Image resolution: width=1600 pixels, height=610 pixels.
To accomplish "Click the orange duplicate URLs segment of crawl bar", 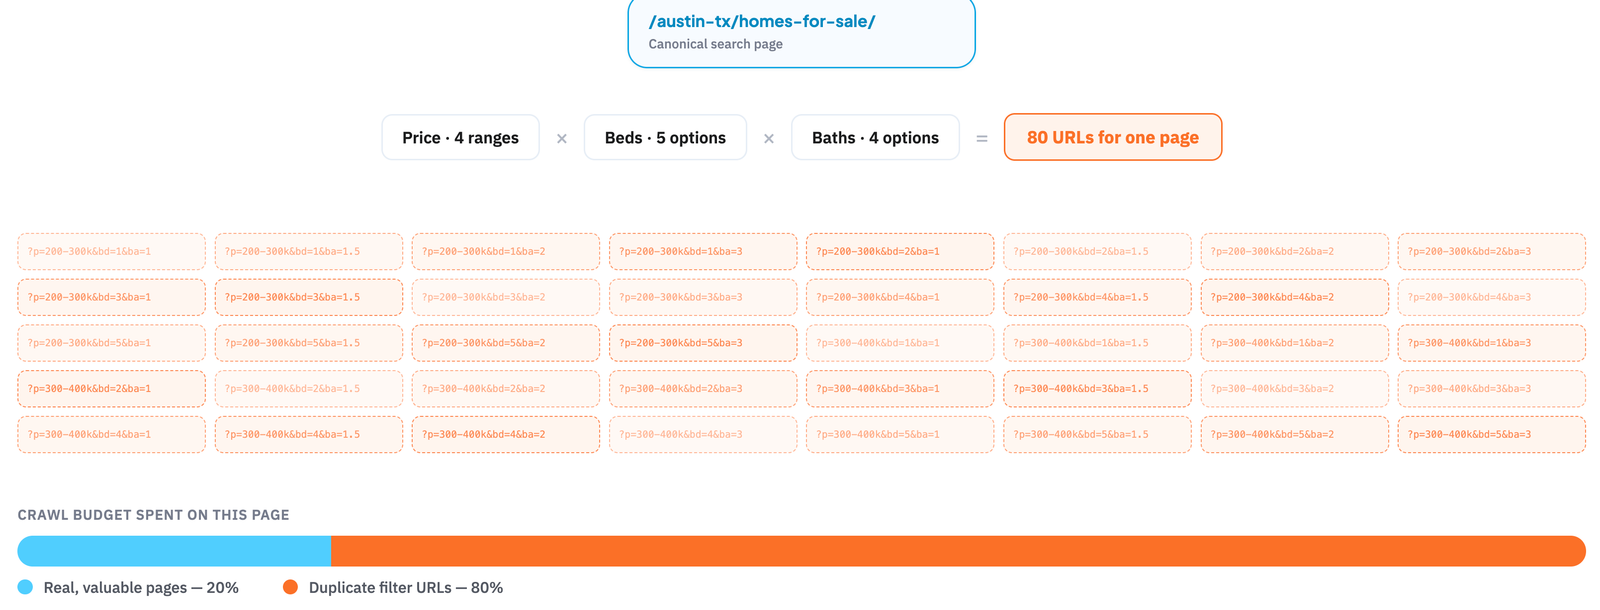I will coord(958,551).
